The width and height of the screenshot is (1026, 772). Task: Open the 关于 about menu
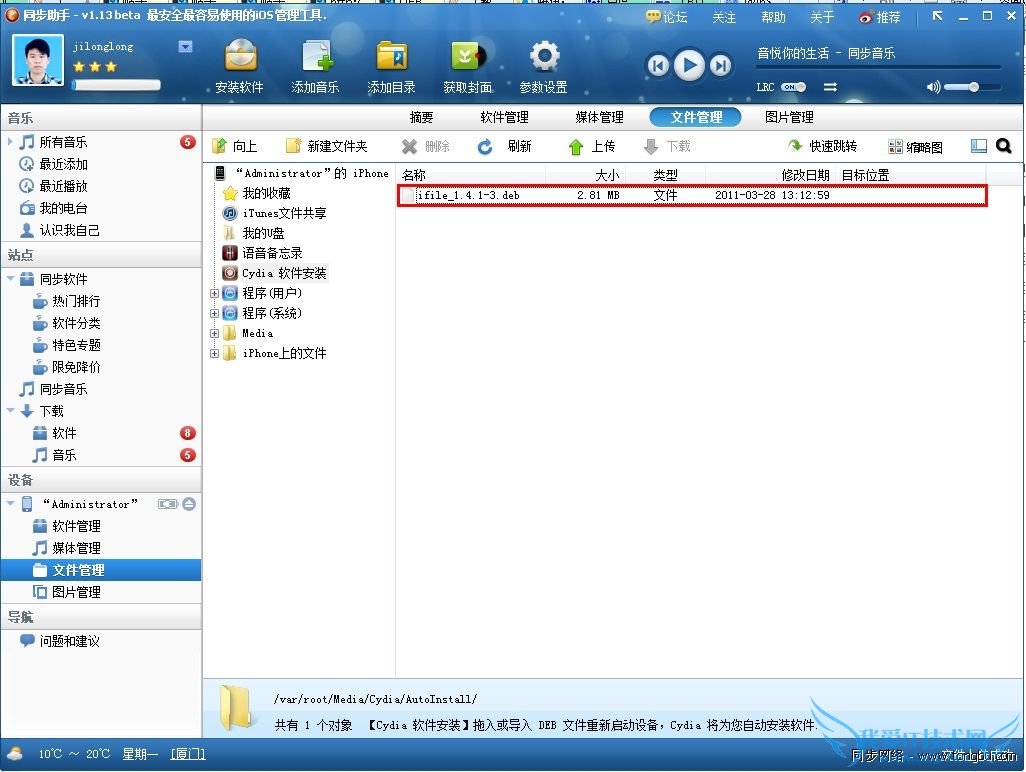point(822,17)
